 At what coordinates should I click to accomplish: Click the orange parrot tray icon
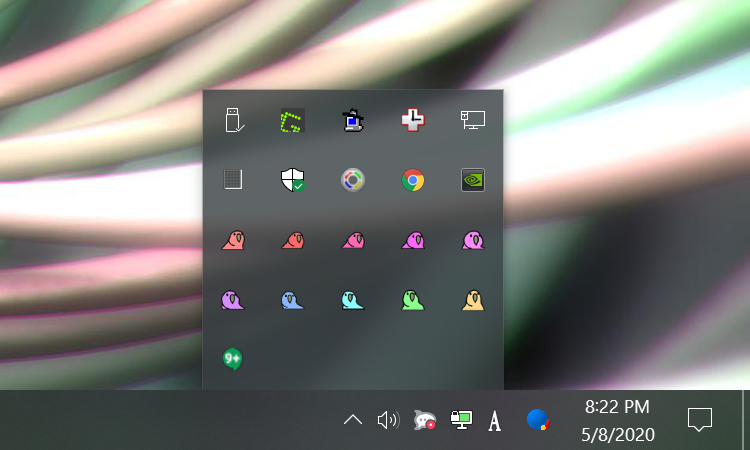click(473, 299)
